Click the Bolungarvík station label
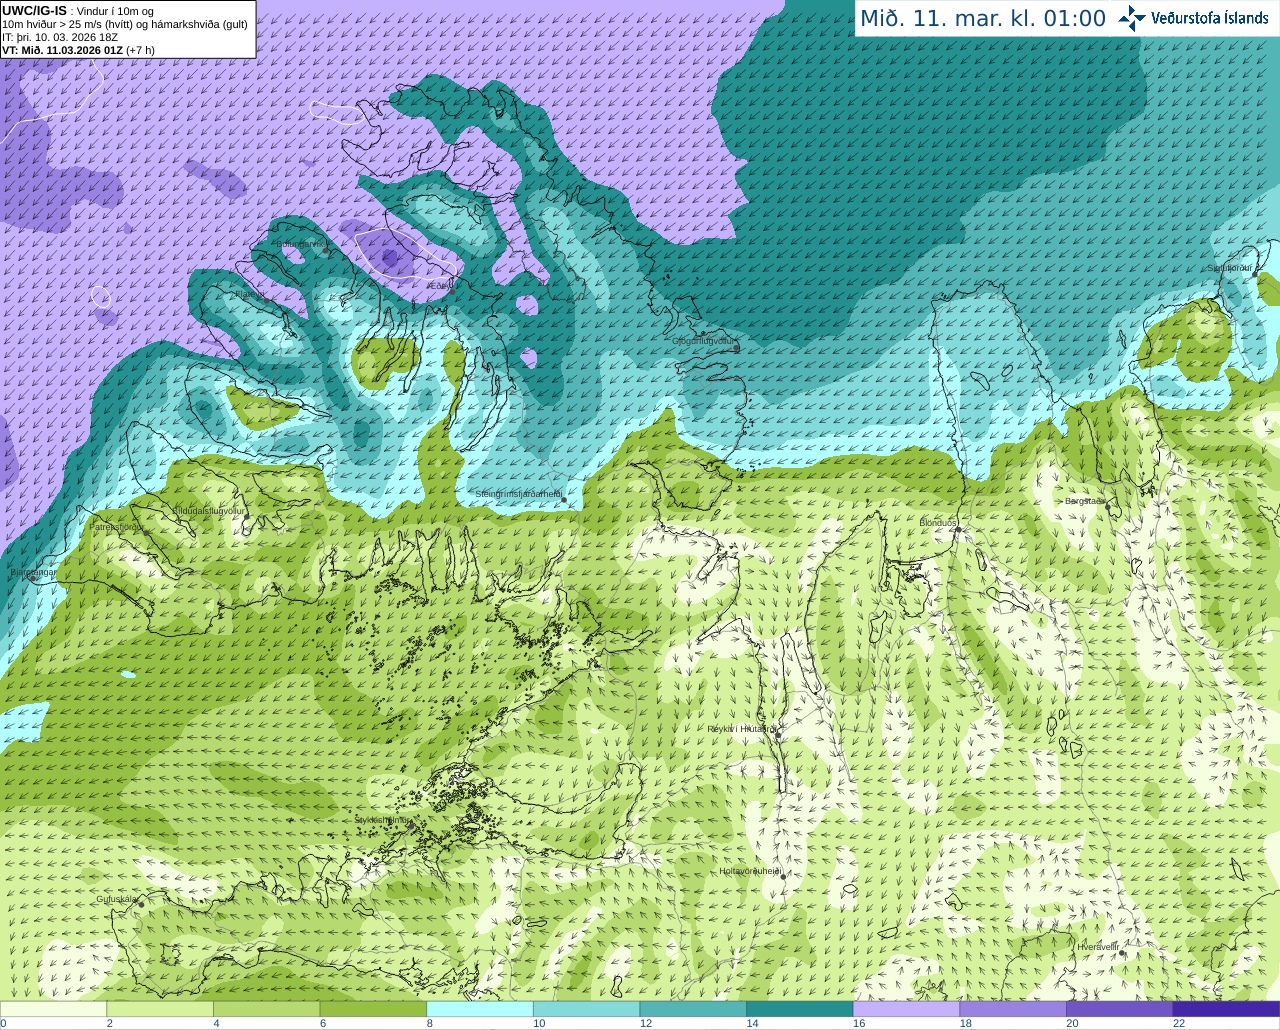This screenshot has width=1280, height=1030. click(x=300, y=244)
